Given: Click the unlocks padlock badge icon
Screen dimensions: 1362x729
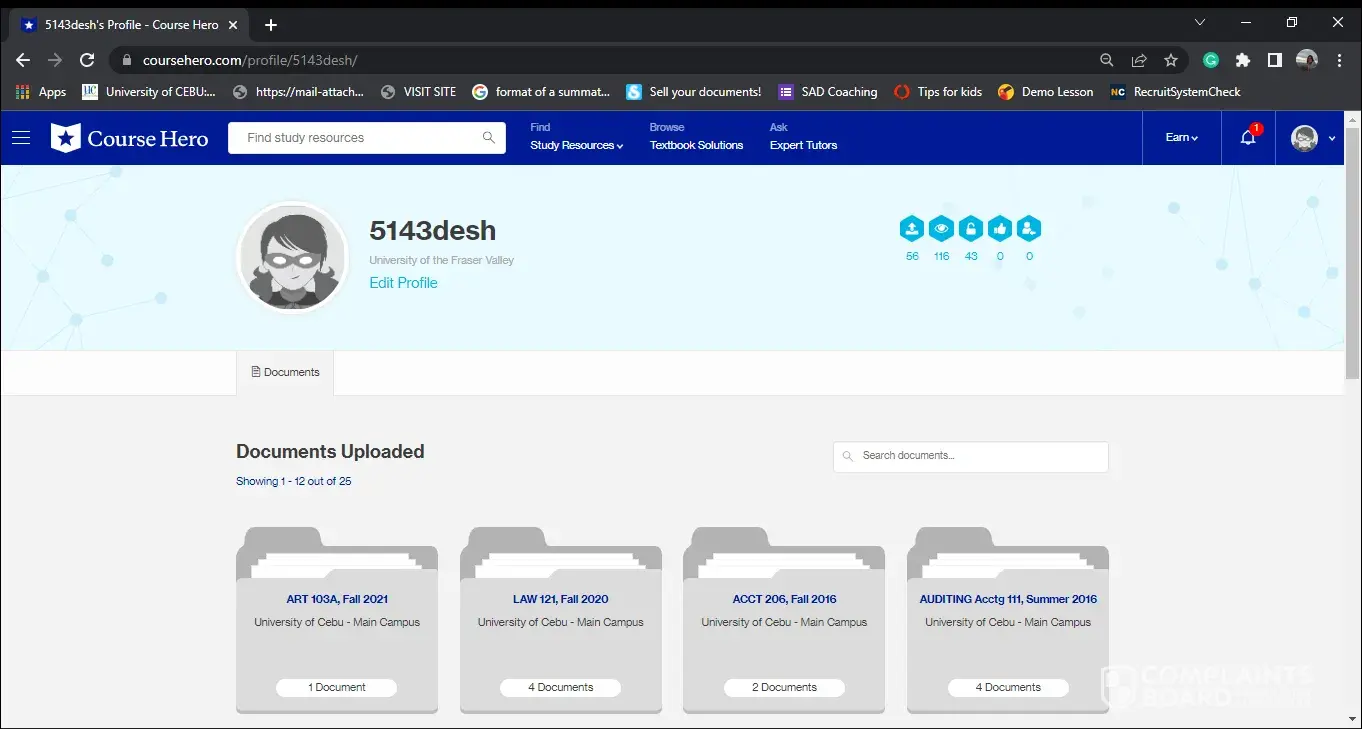Looking at the screenshot, I should [x=970, y=229].
